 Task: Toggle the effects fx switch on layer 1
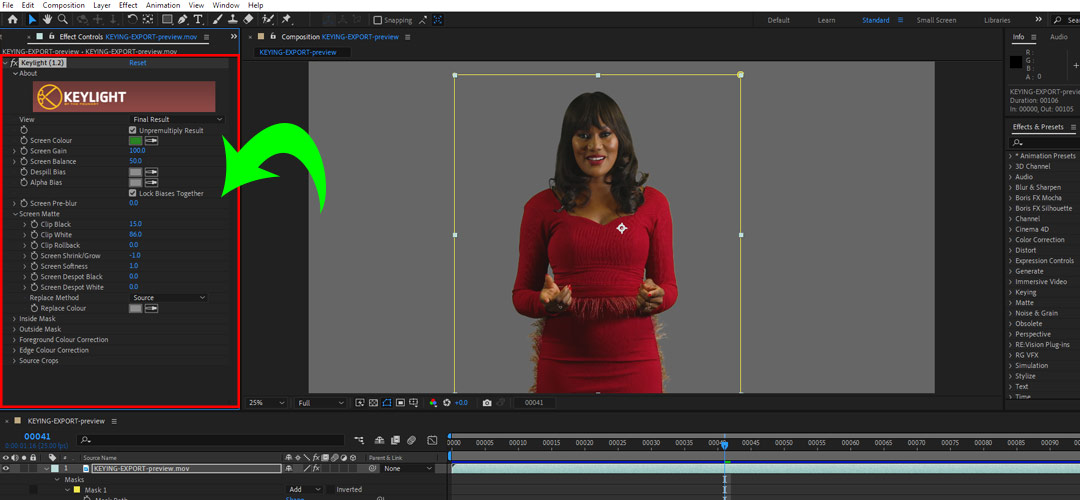point(316,468)
